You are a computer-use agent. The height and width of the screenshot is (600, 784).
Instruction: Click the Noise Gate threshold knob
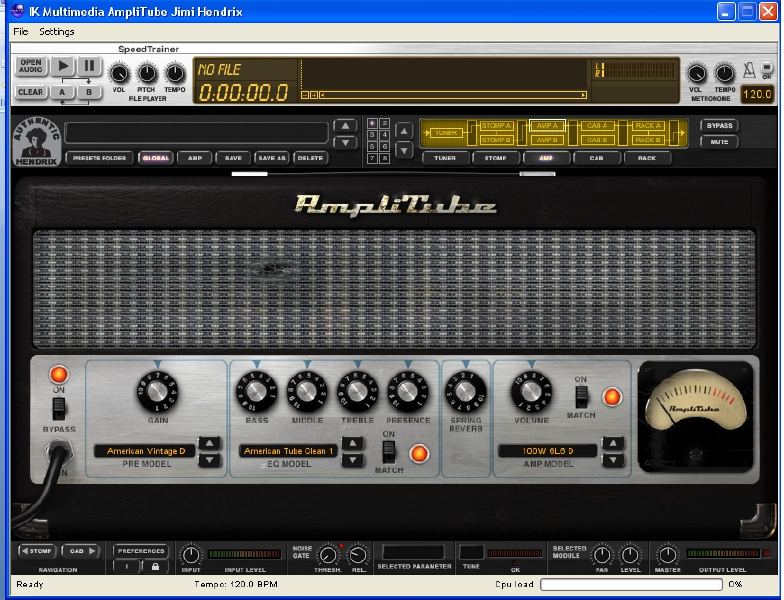click(327, 555)
